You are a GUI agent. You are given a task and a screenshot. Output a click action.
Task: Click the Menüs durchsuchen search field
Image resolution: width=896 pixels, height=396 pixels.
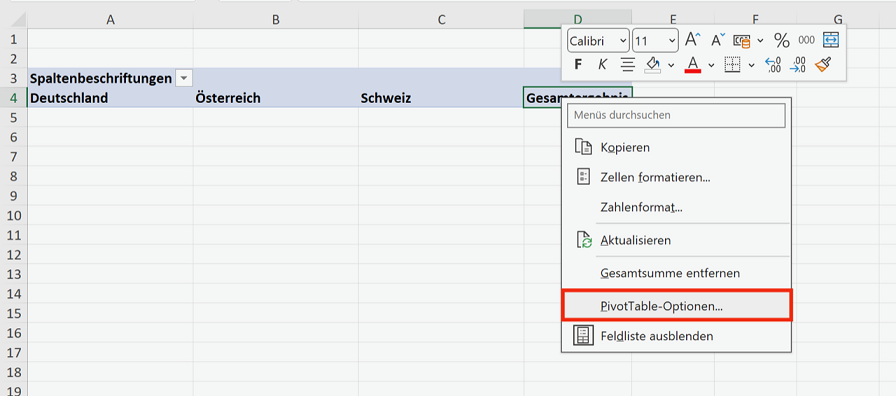click(677, 115)
